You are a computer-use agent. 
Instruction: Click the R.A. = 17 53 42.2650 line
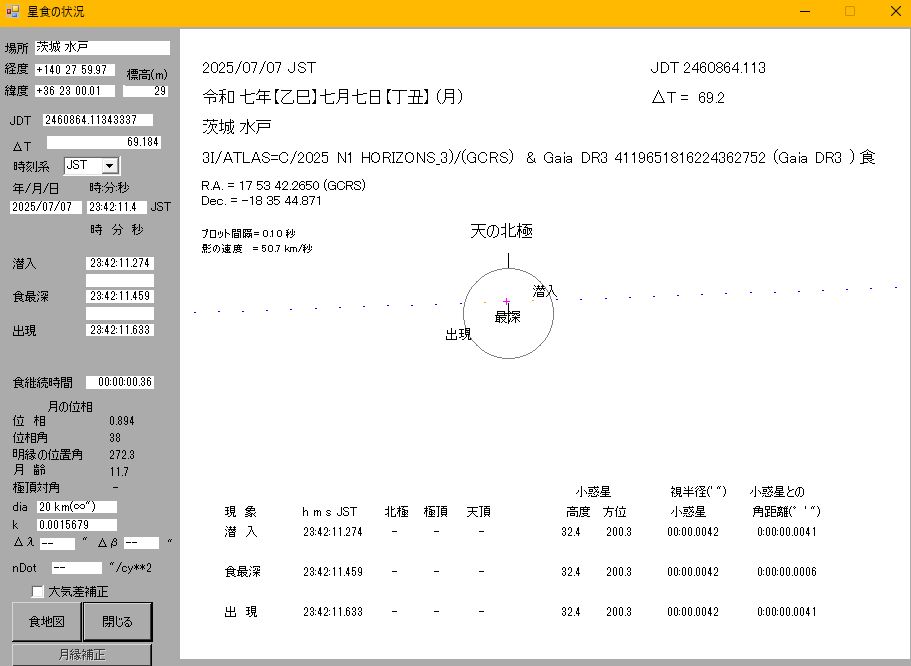(x=284, y=185)
